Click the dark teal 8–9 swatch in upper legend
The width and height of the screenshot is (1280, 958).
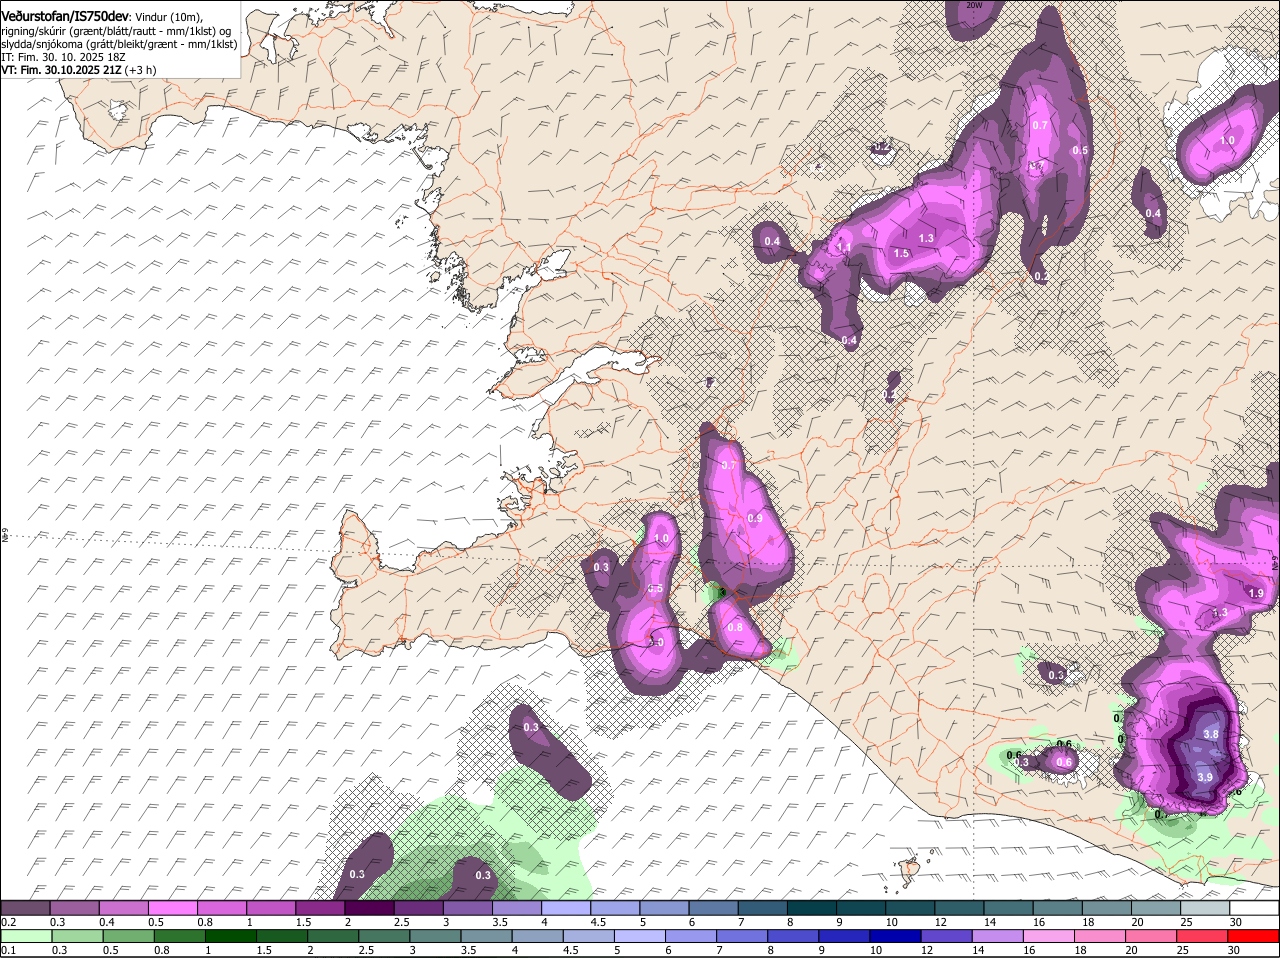point(814,908)
